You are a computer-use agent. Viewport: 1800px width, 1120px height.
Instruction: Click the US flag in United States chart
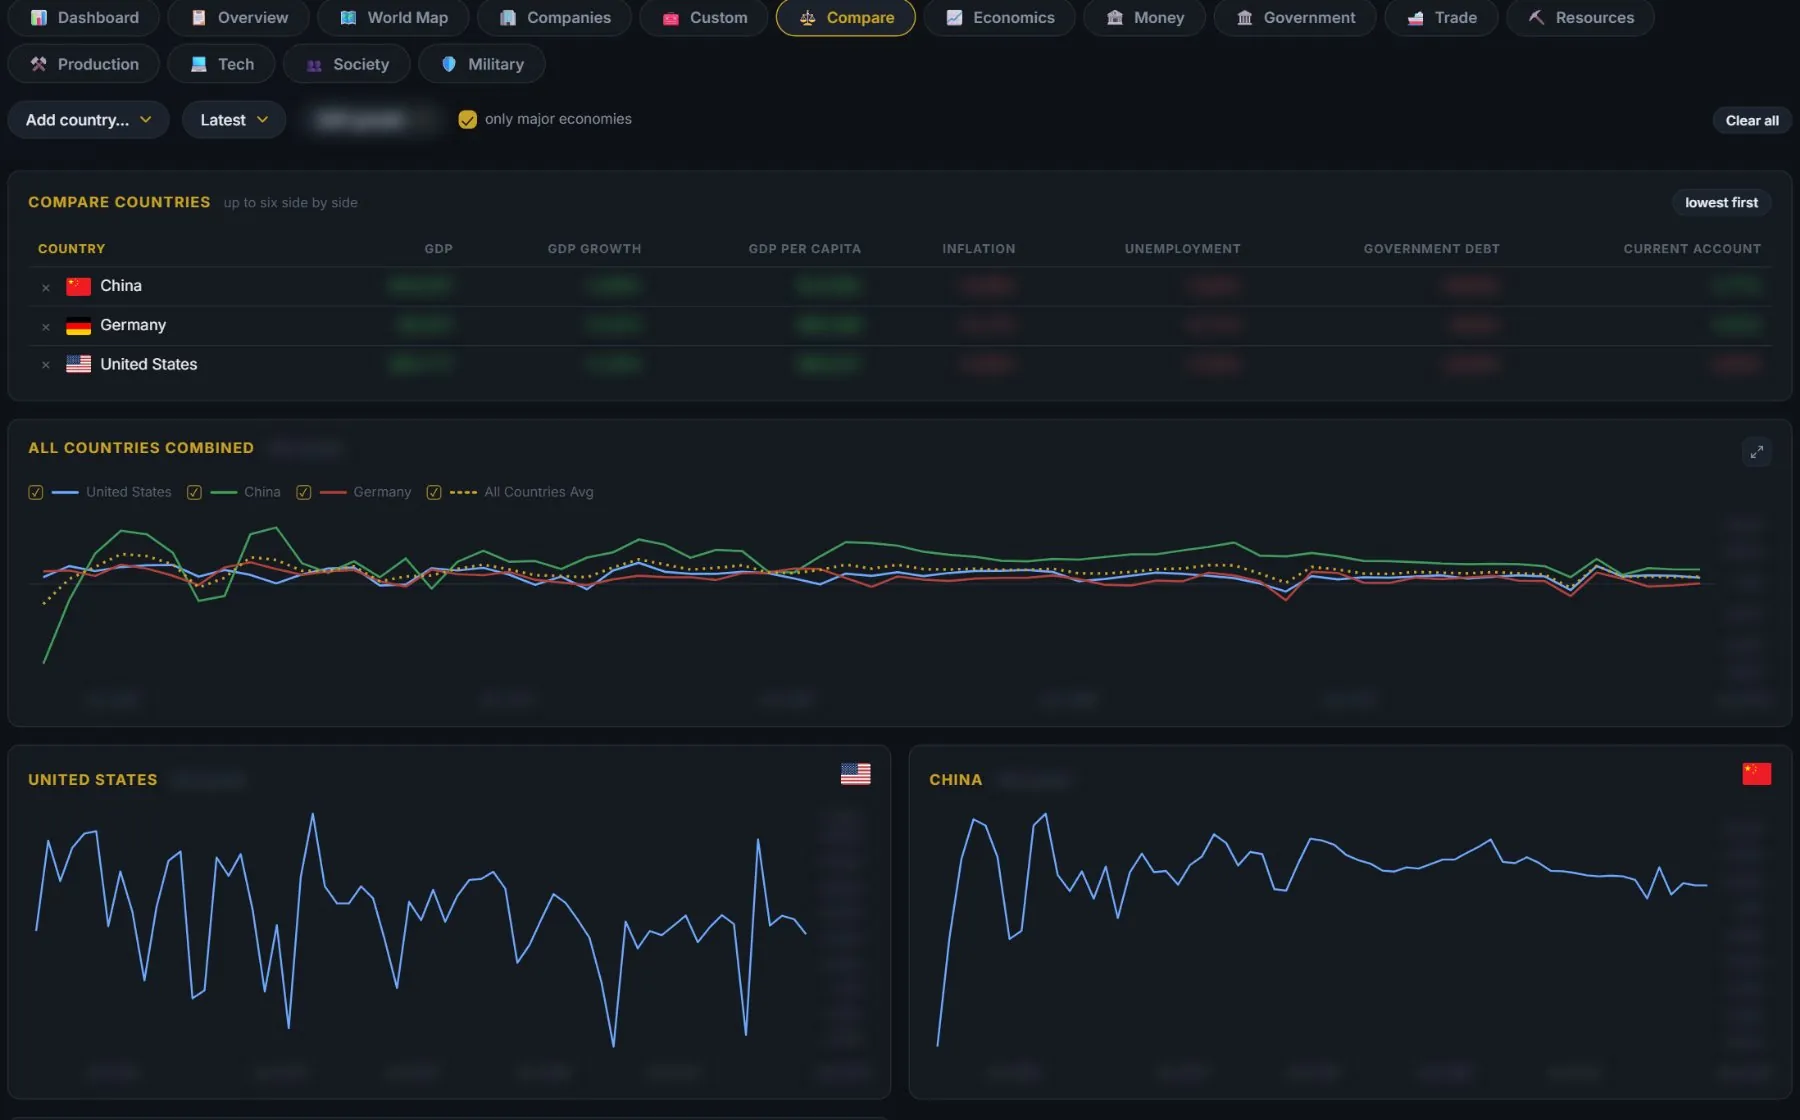coord(856,774)
